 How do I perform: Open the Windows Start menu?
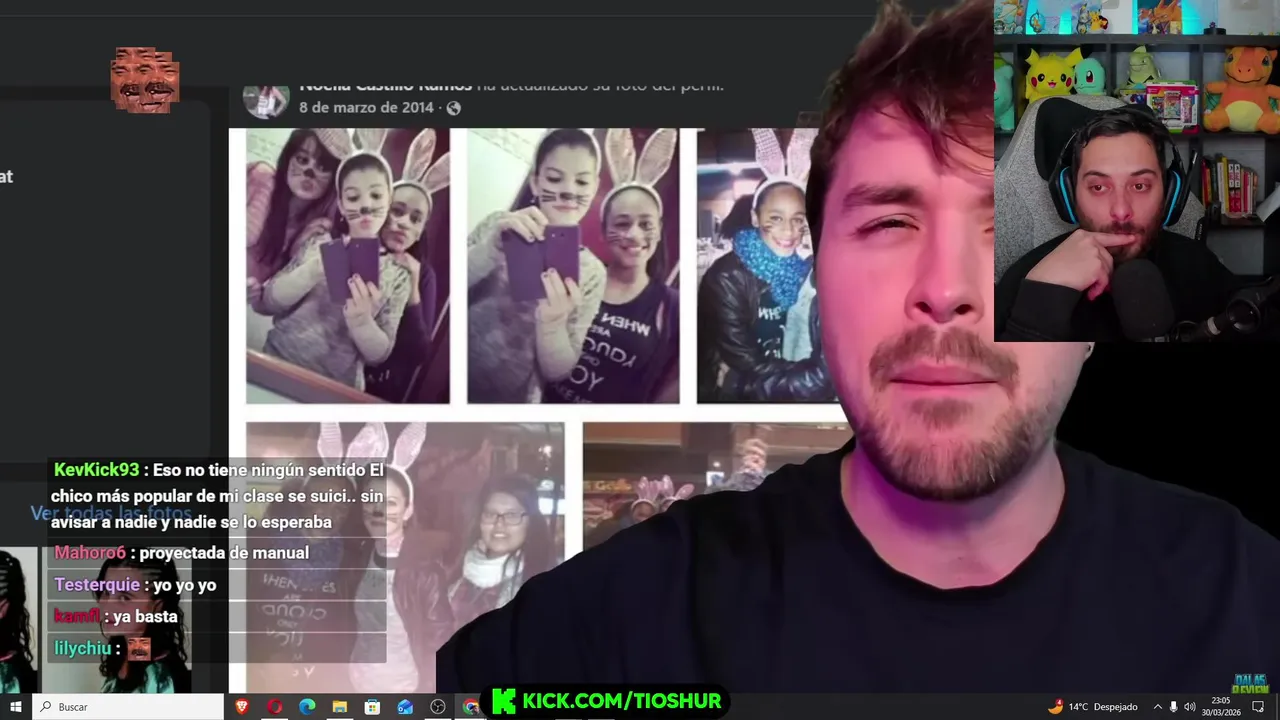15,707
